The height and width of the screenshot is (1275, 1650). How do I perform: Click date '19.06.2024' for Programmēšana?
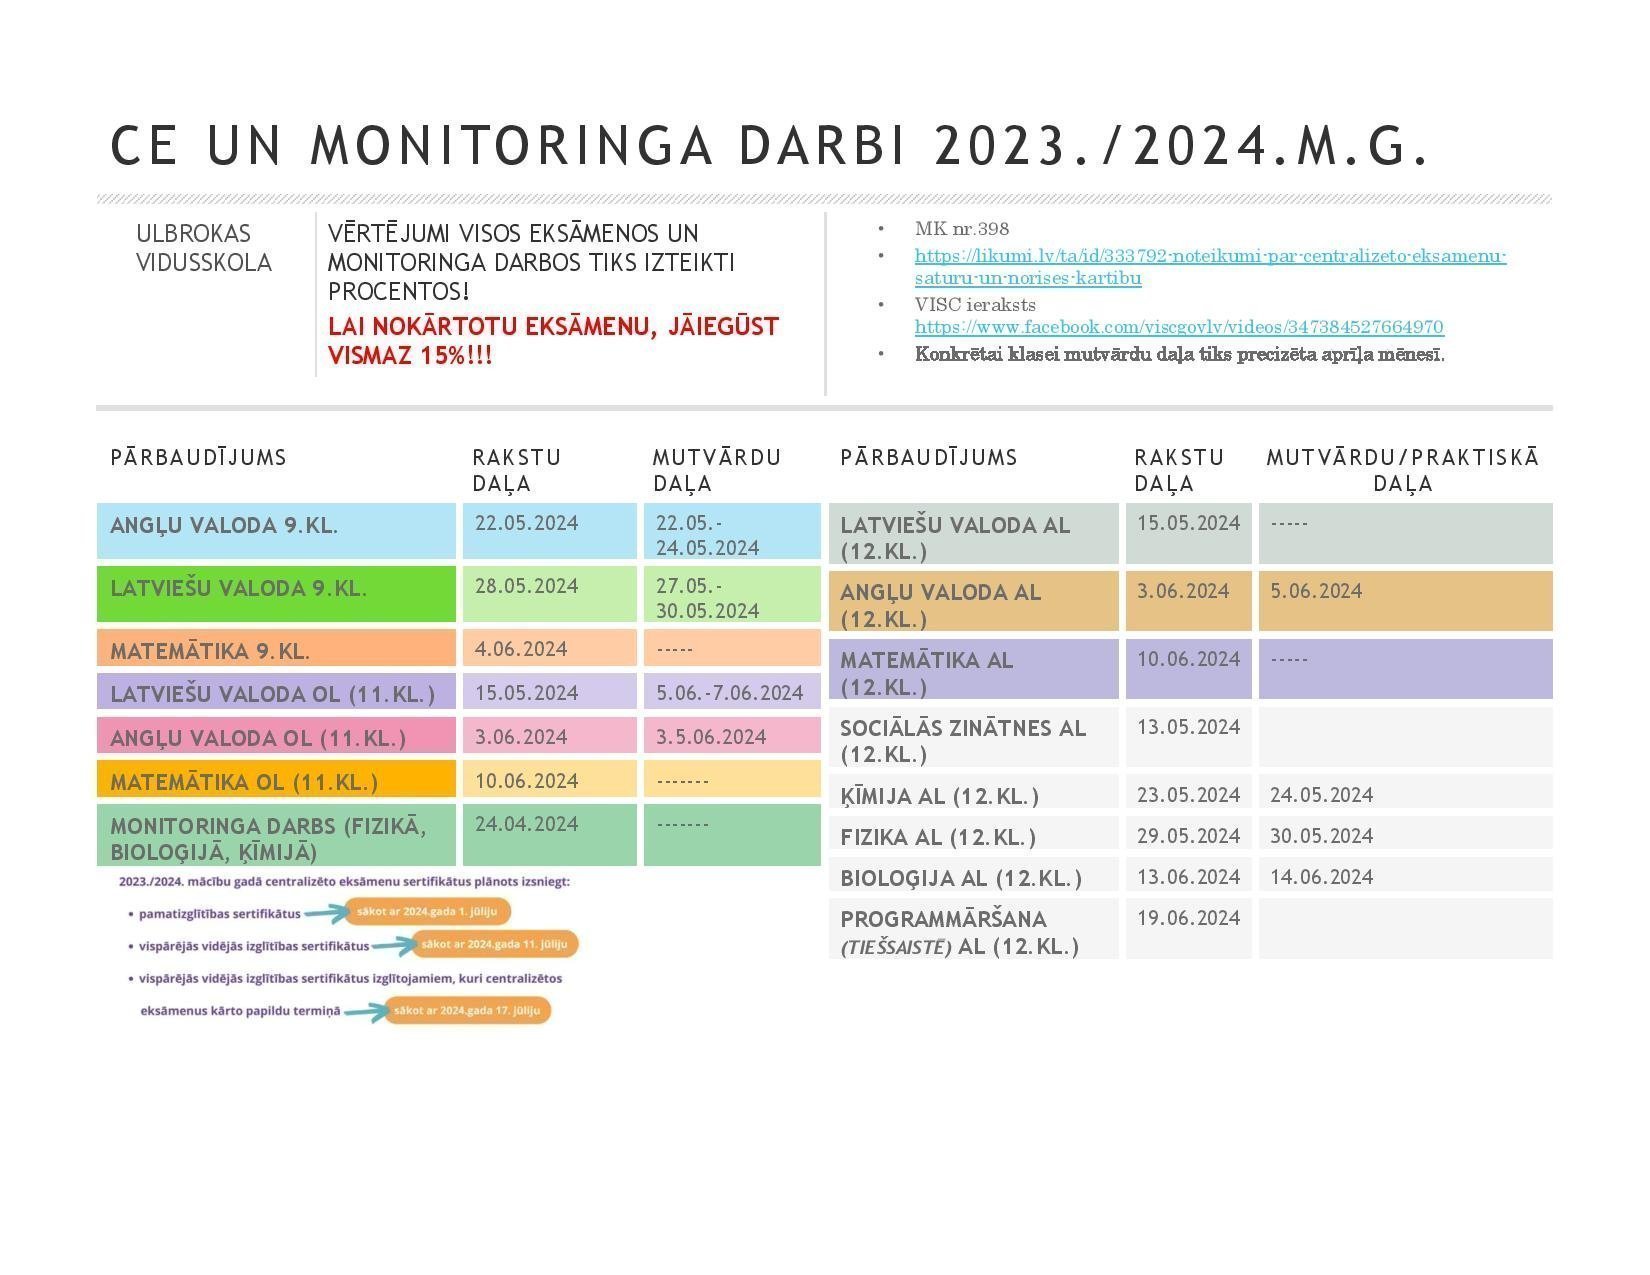click(1189, 918)
